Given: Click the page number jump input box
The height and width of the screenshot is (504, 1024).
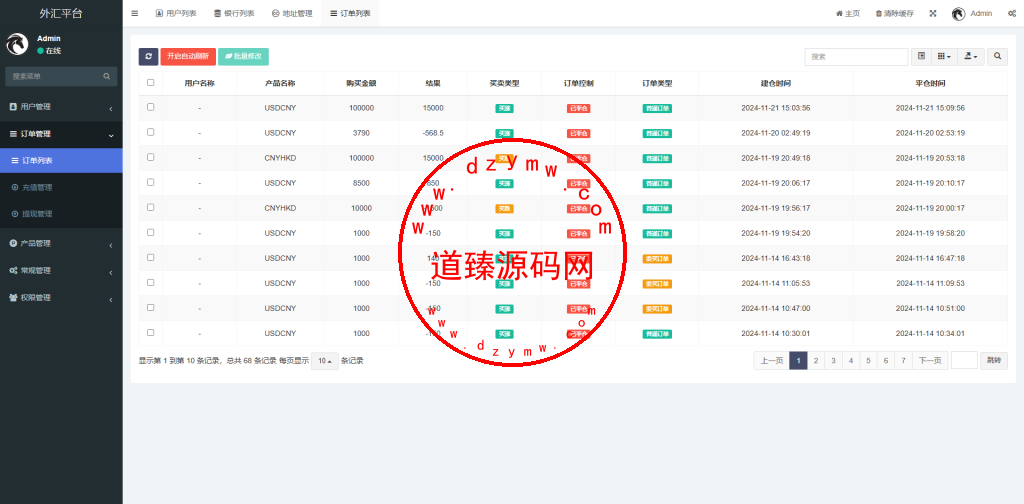Looking at the screenshot, I should coord(964,360).
